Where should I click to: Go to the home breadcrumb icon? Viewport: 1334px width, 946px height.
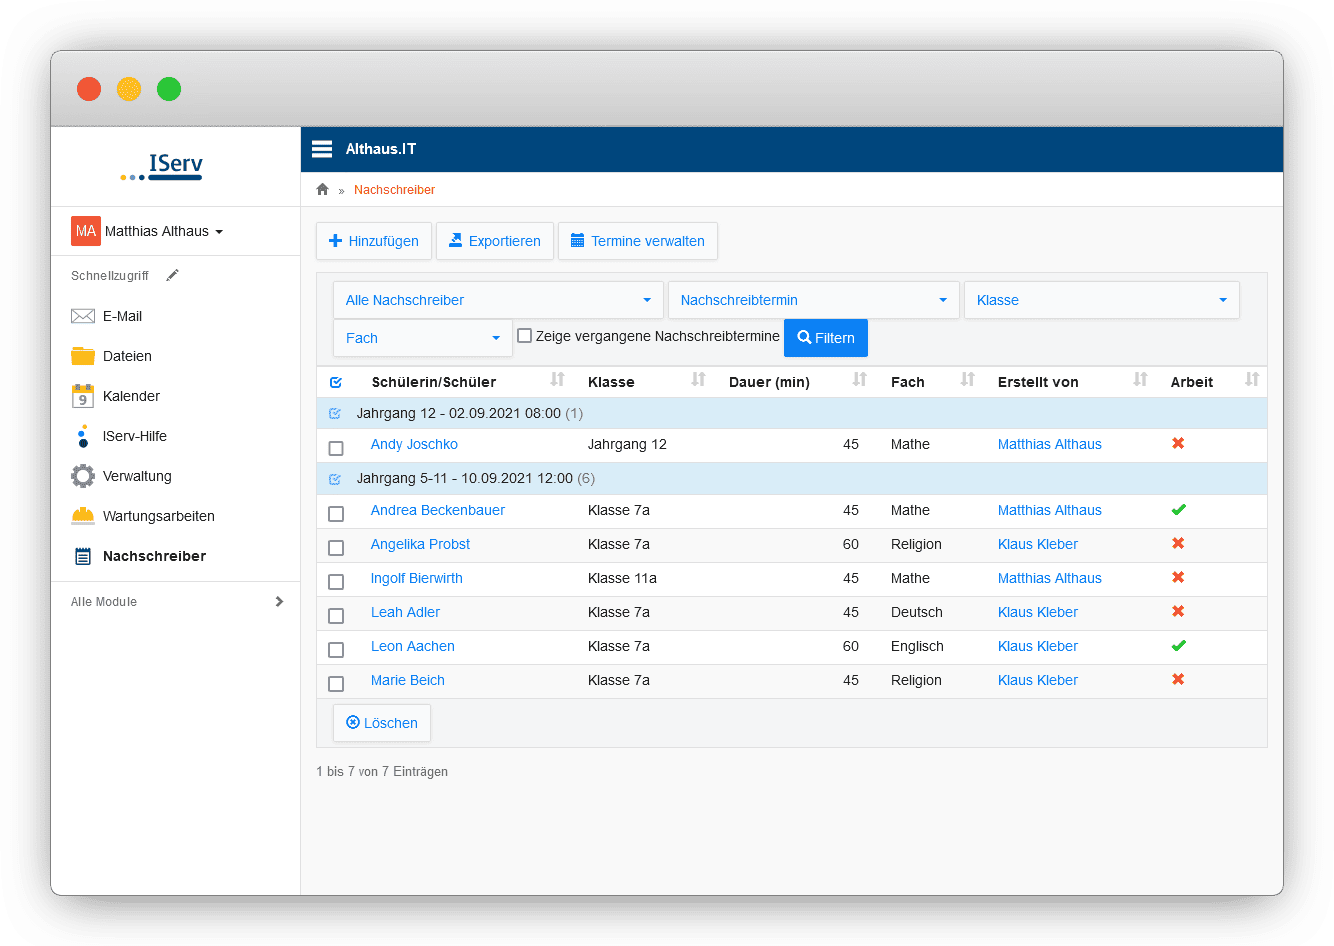click(322, 189)
